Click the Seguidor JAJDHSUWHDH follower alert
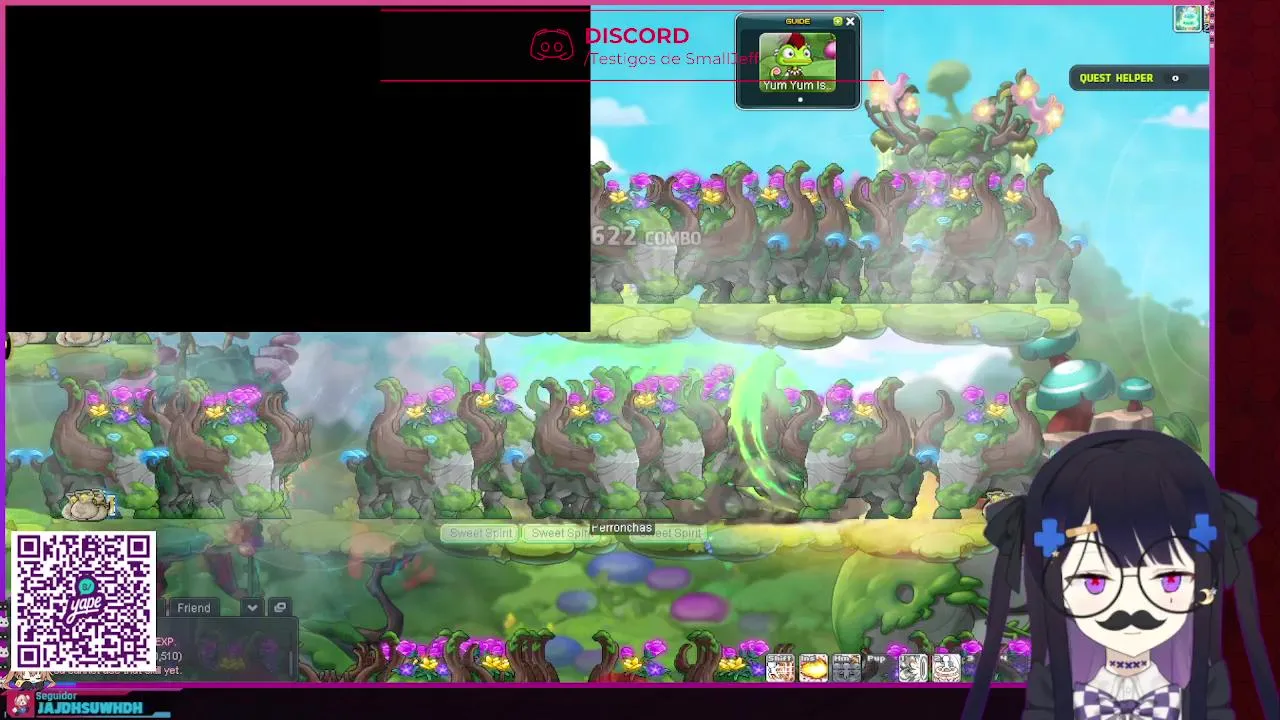The image size is (1280, 720). pyautogui.click(x=90, y=703)
